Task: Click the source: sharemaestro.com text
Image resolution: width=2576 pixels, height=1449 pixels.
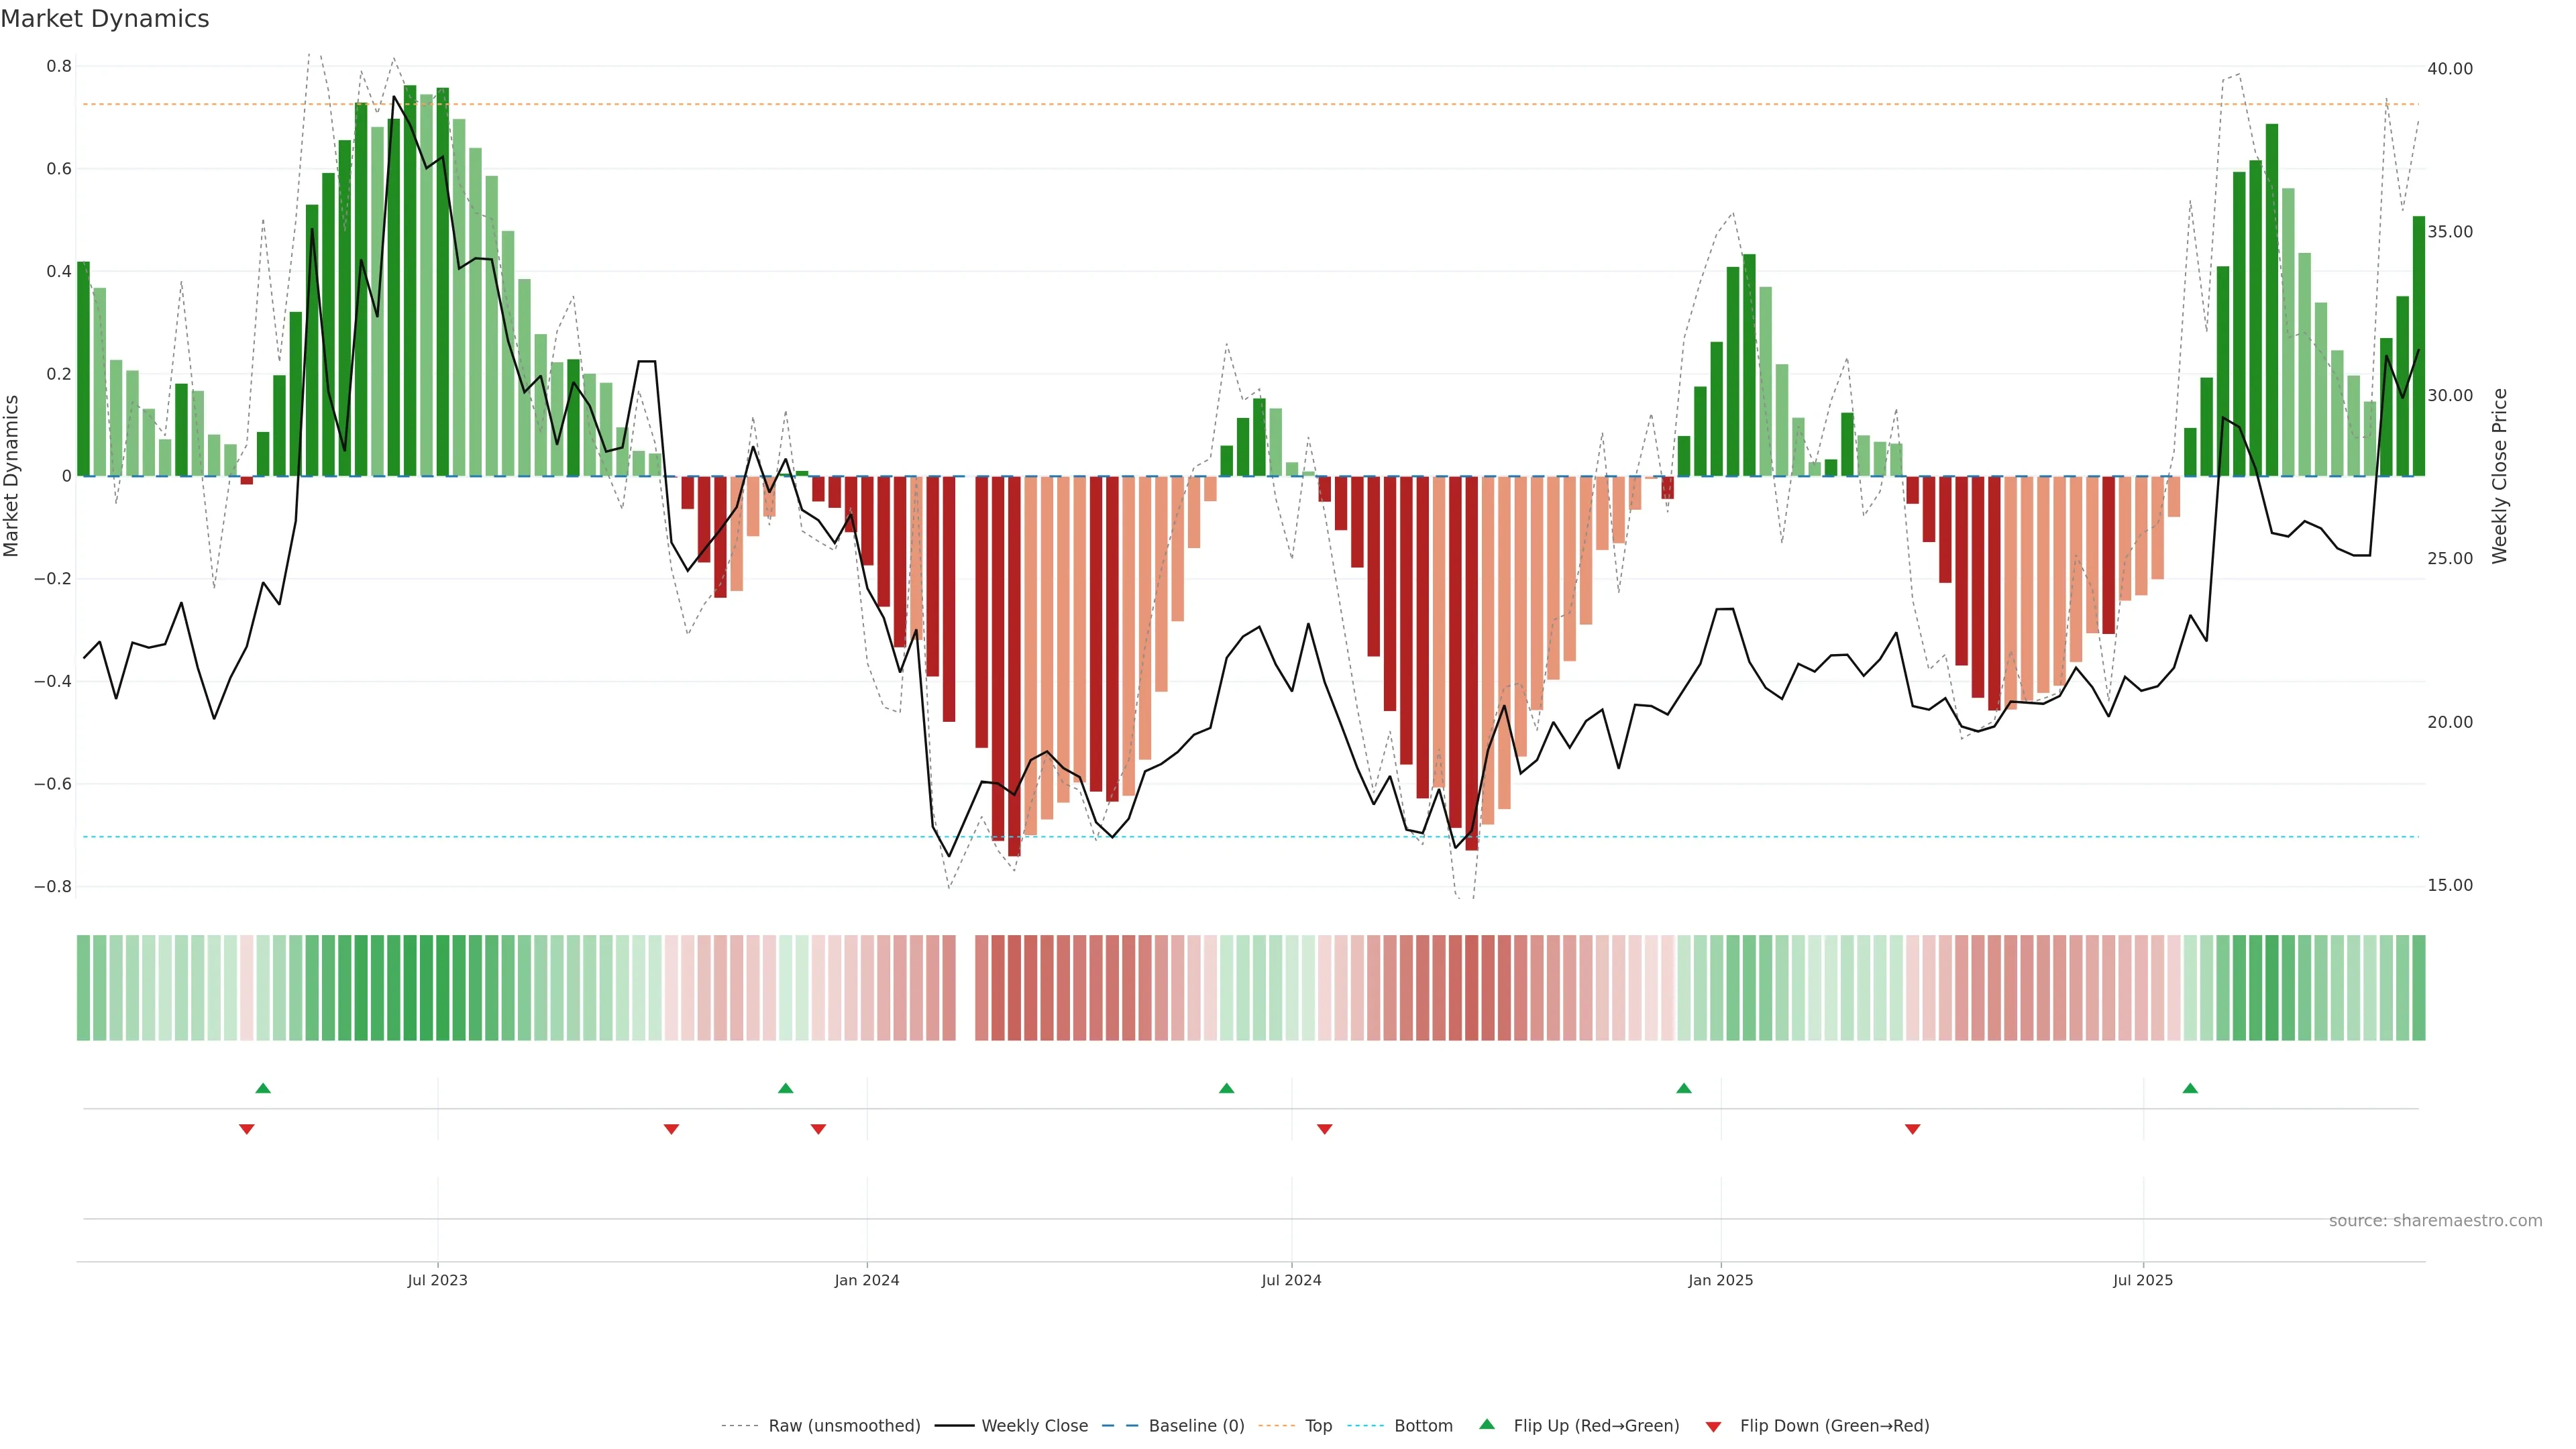Action: (2435, 1221)
